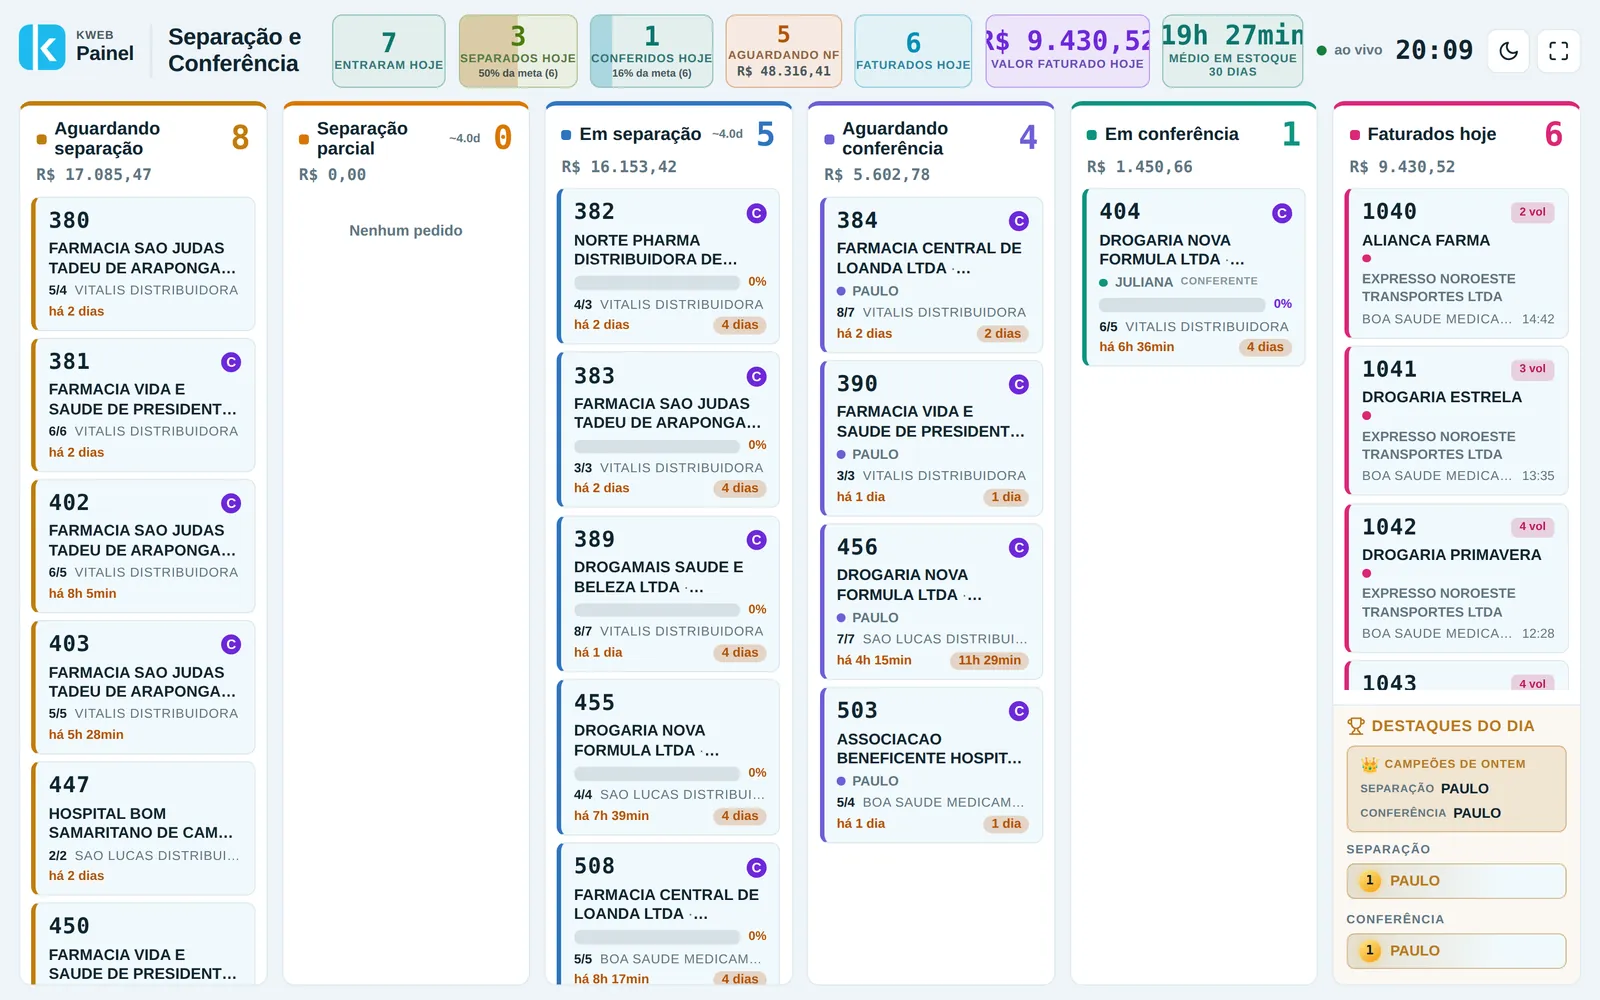
Task: Enter fullscreen mode via expand icon
Action: 1559,51
